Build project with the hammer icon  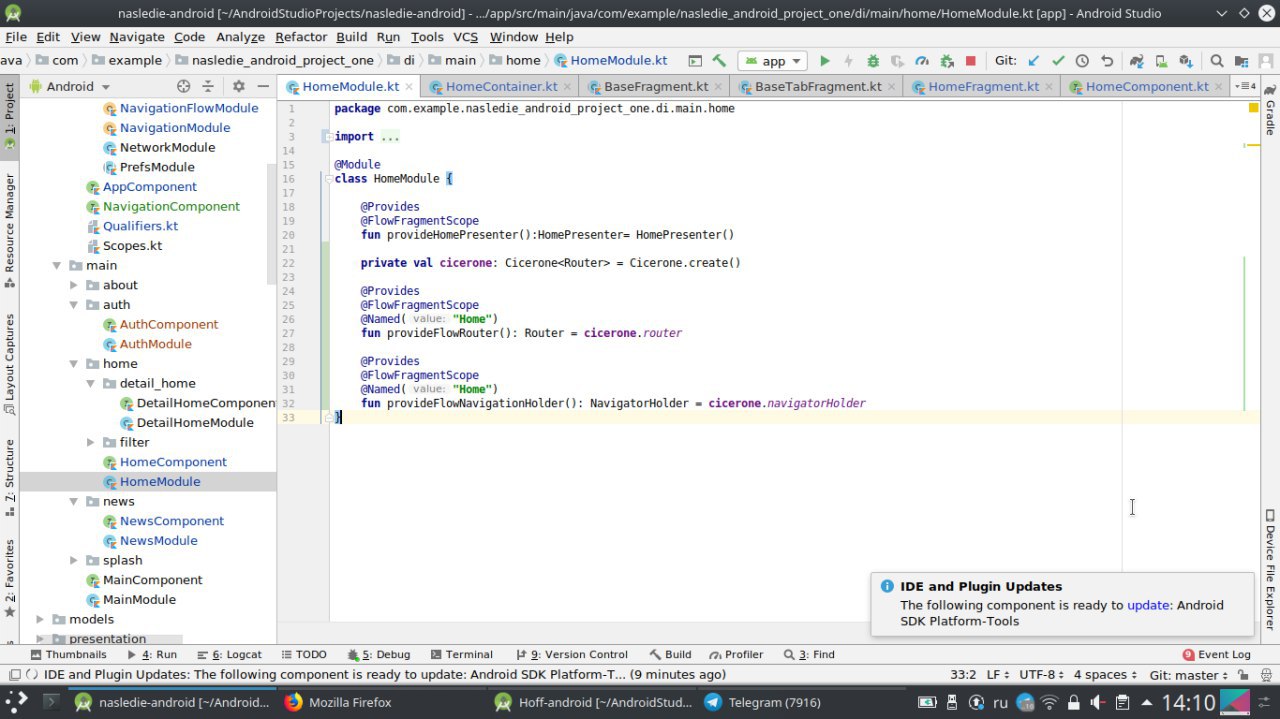pos(719,61)
